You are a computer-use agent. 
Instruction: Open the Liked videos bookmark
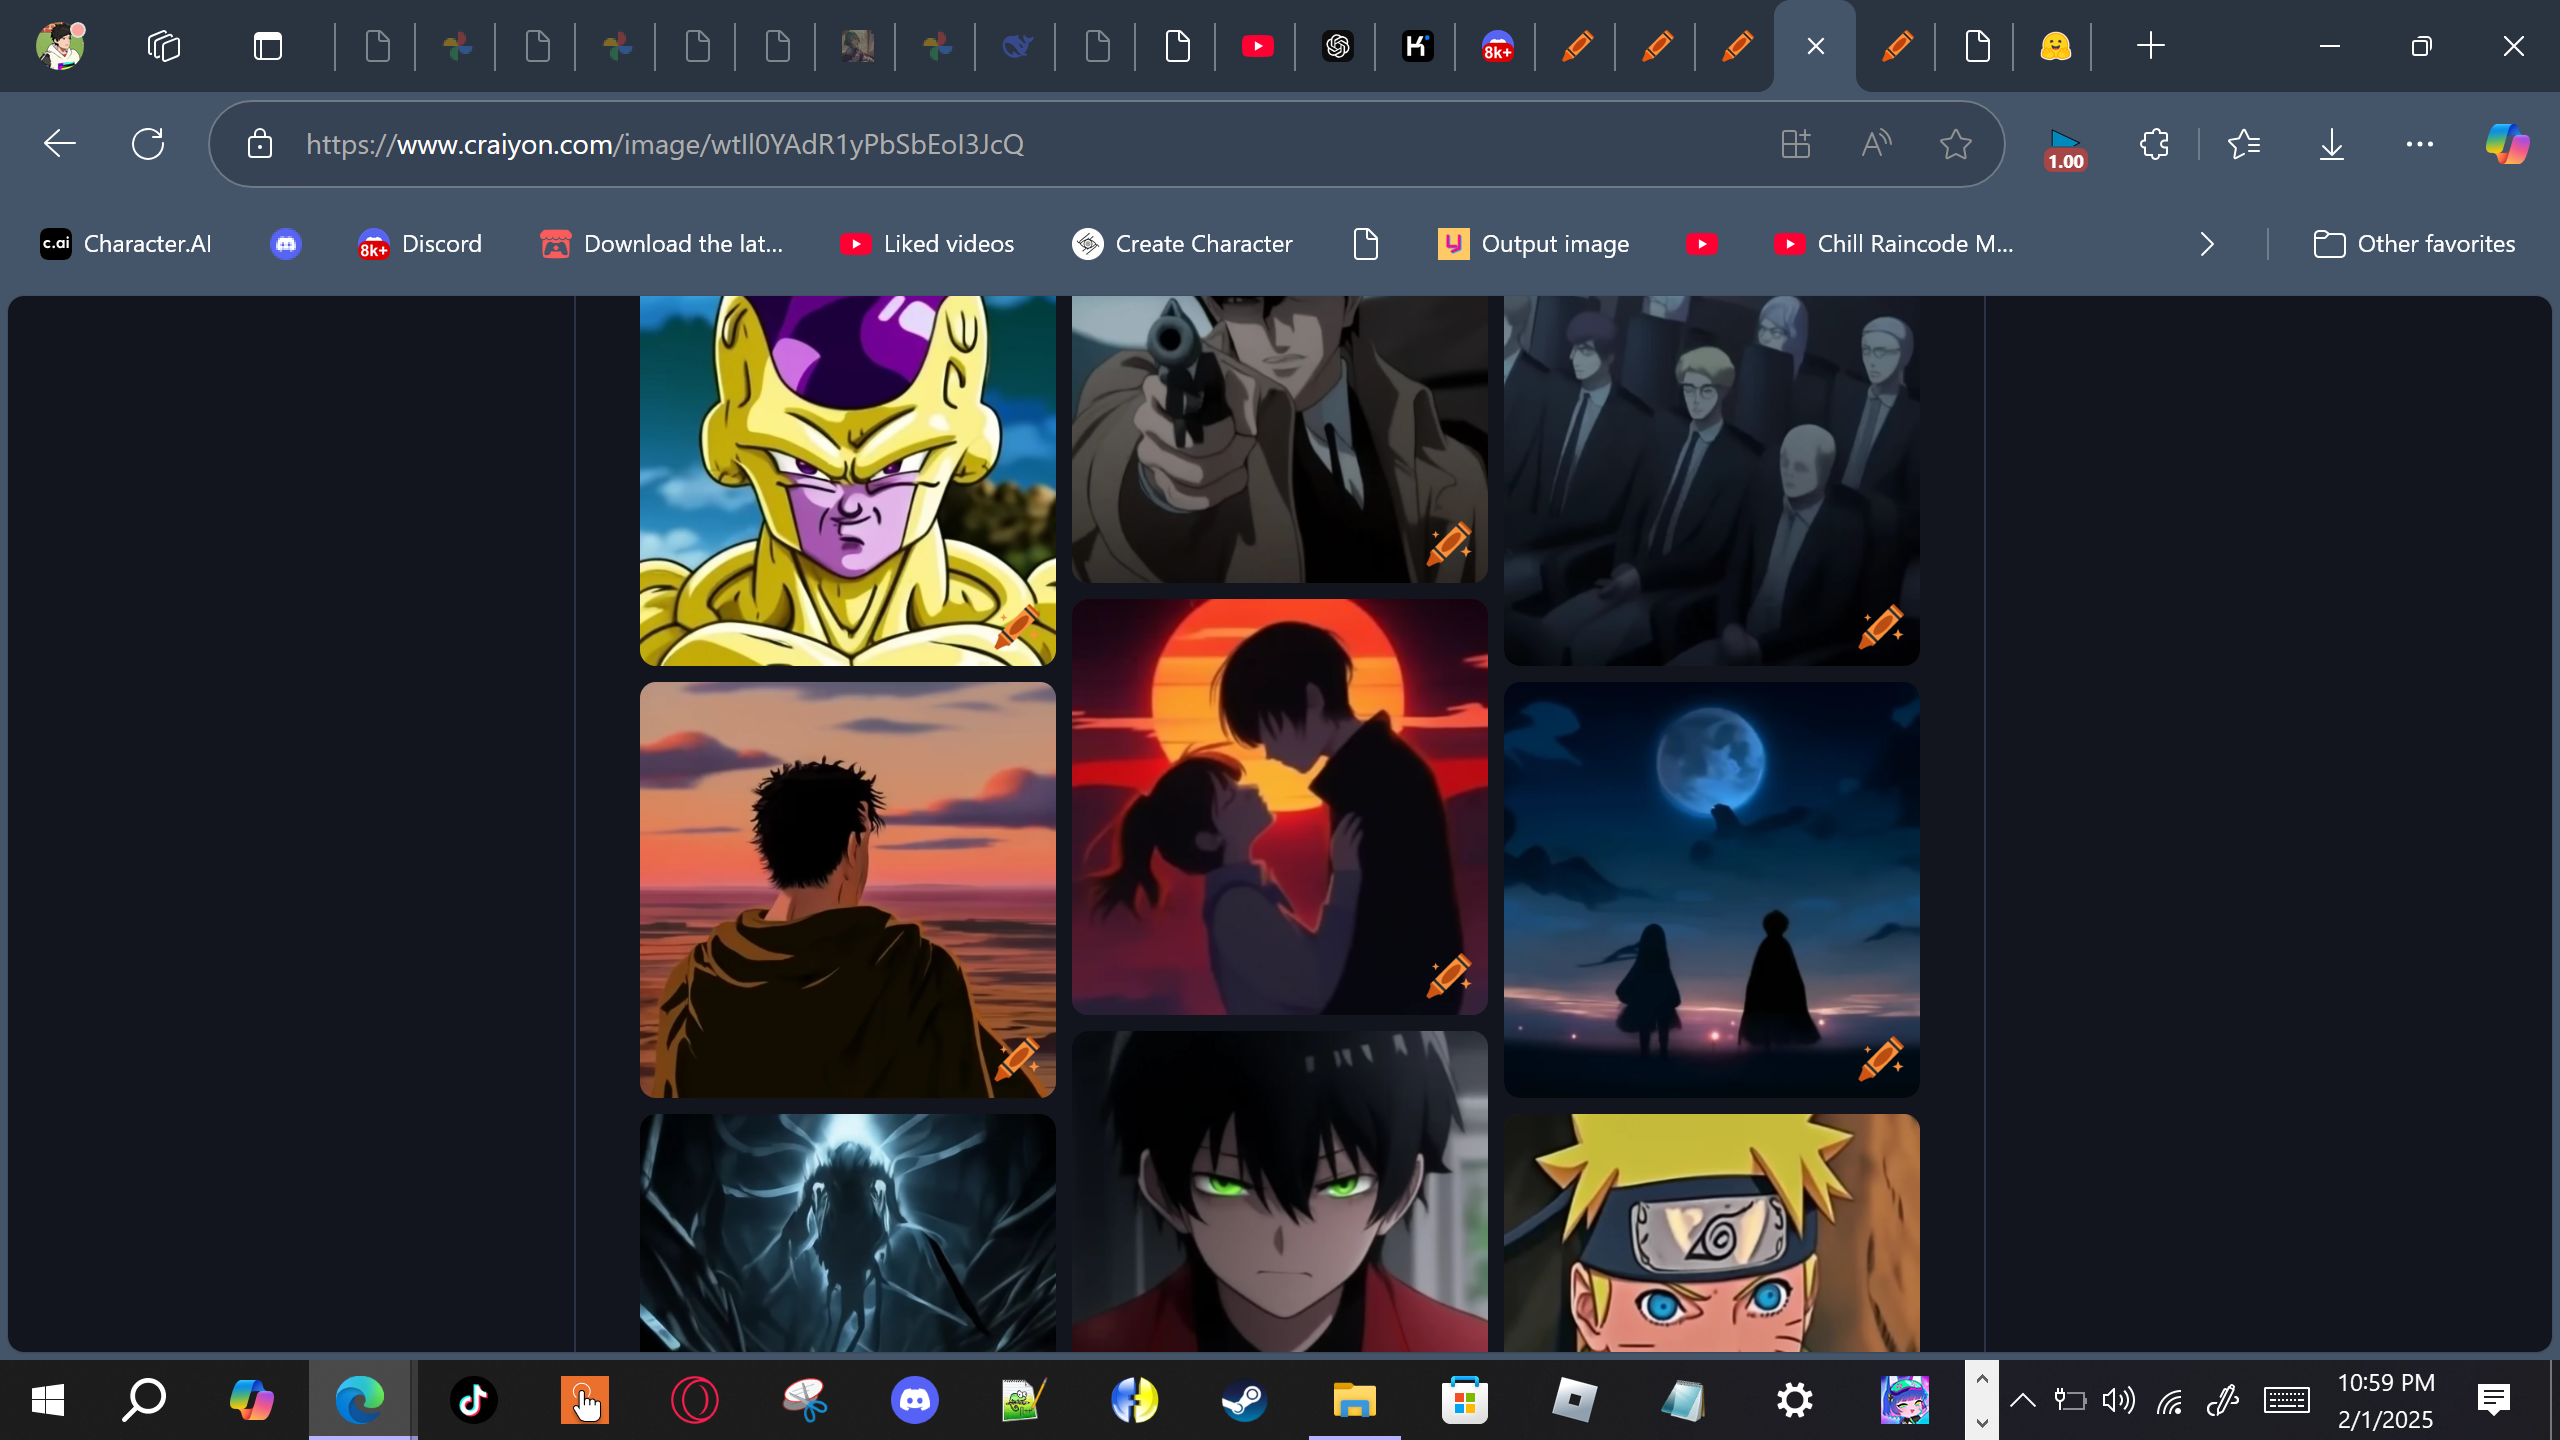tap(927, 244)
